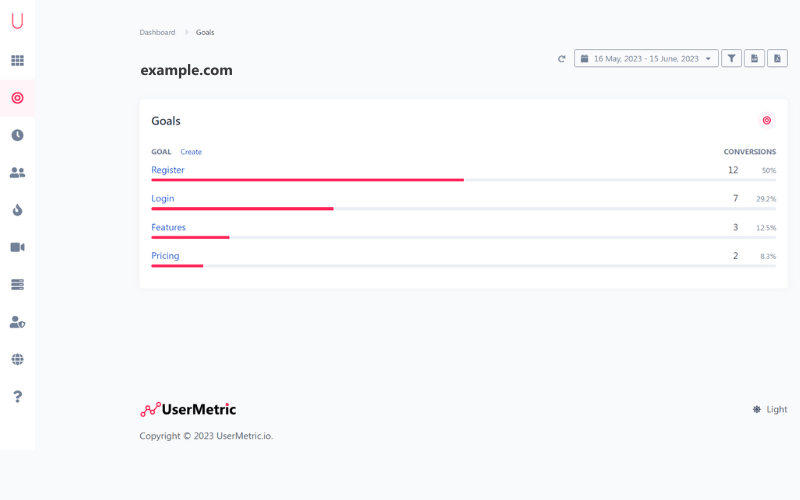This screenshot has width=800, height=500.
Task: Click the U logo in the sidebar
Action: point(17,21)
